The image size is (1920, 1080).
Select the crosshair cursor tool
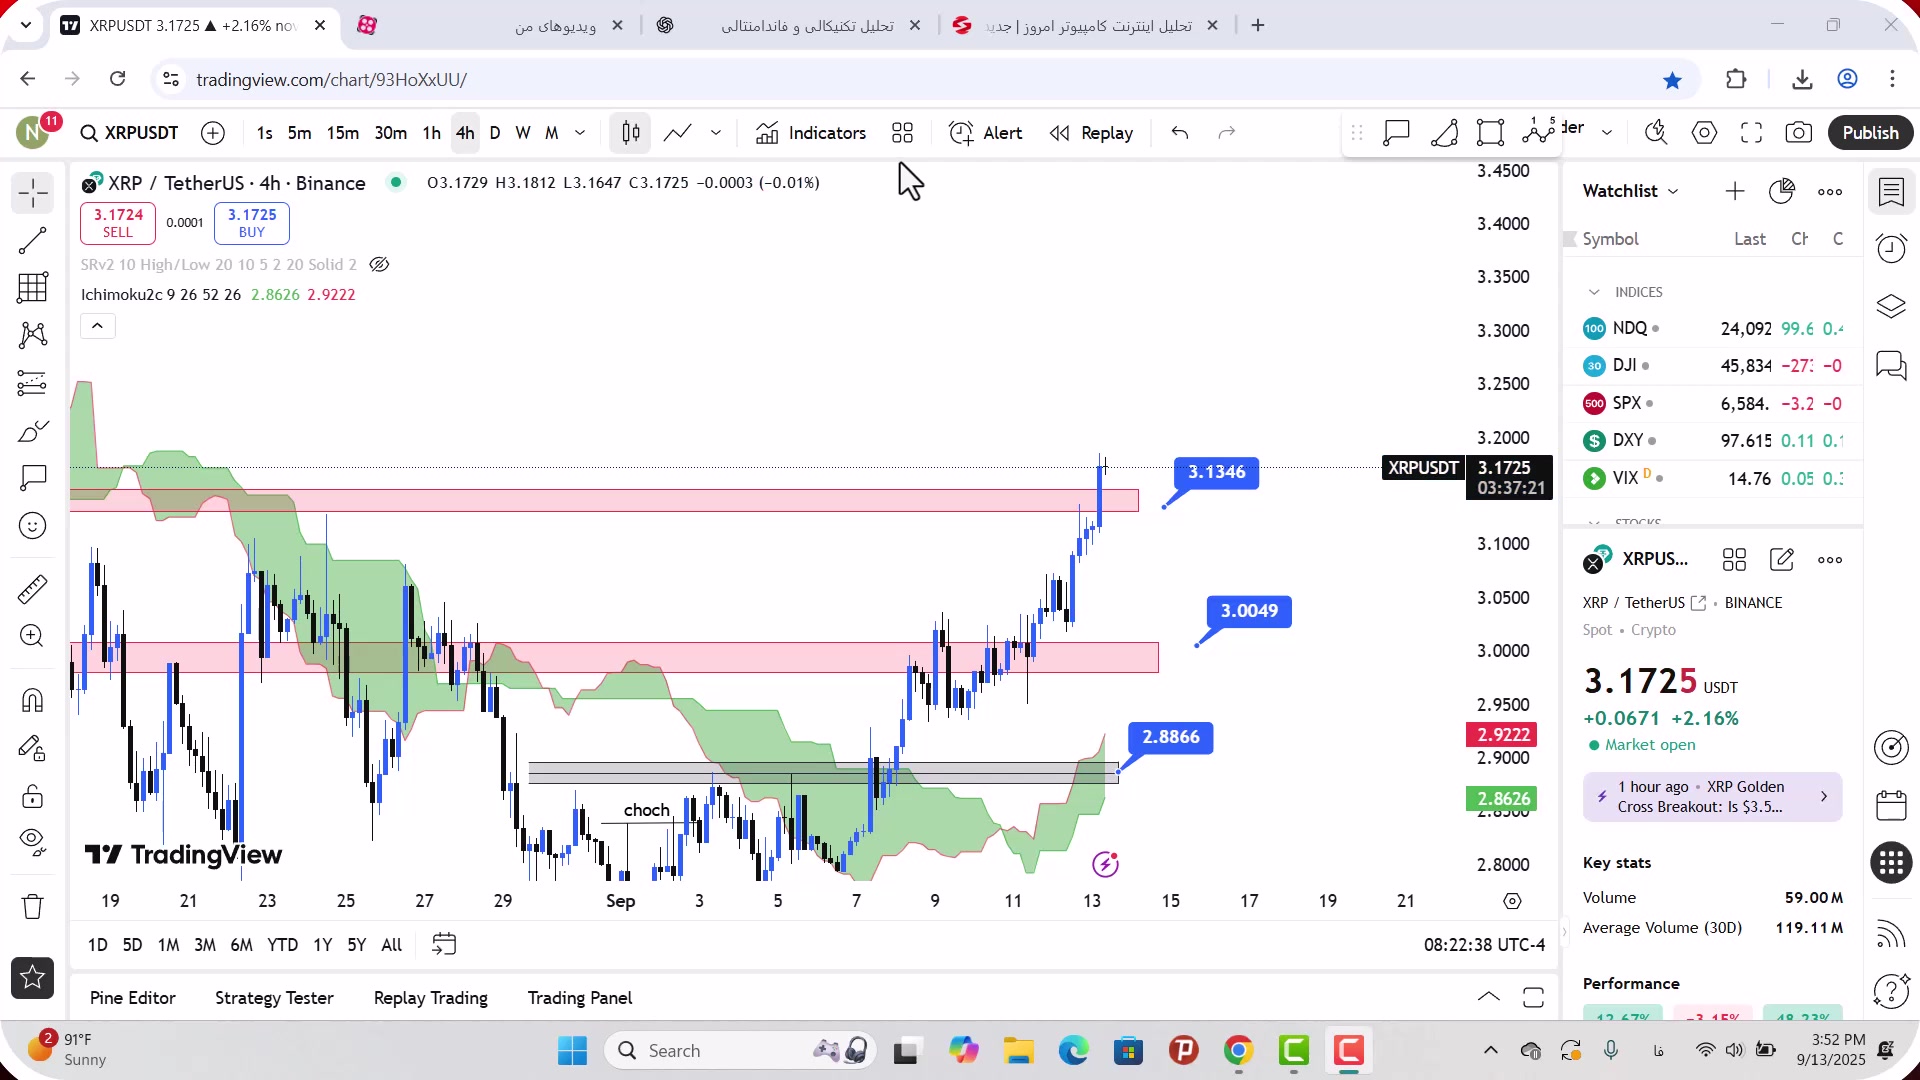click(33, 193)
